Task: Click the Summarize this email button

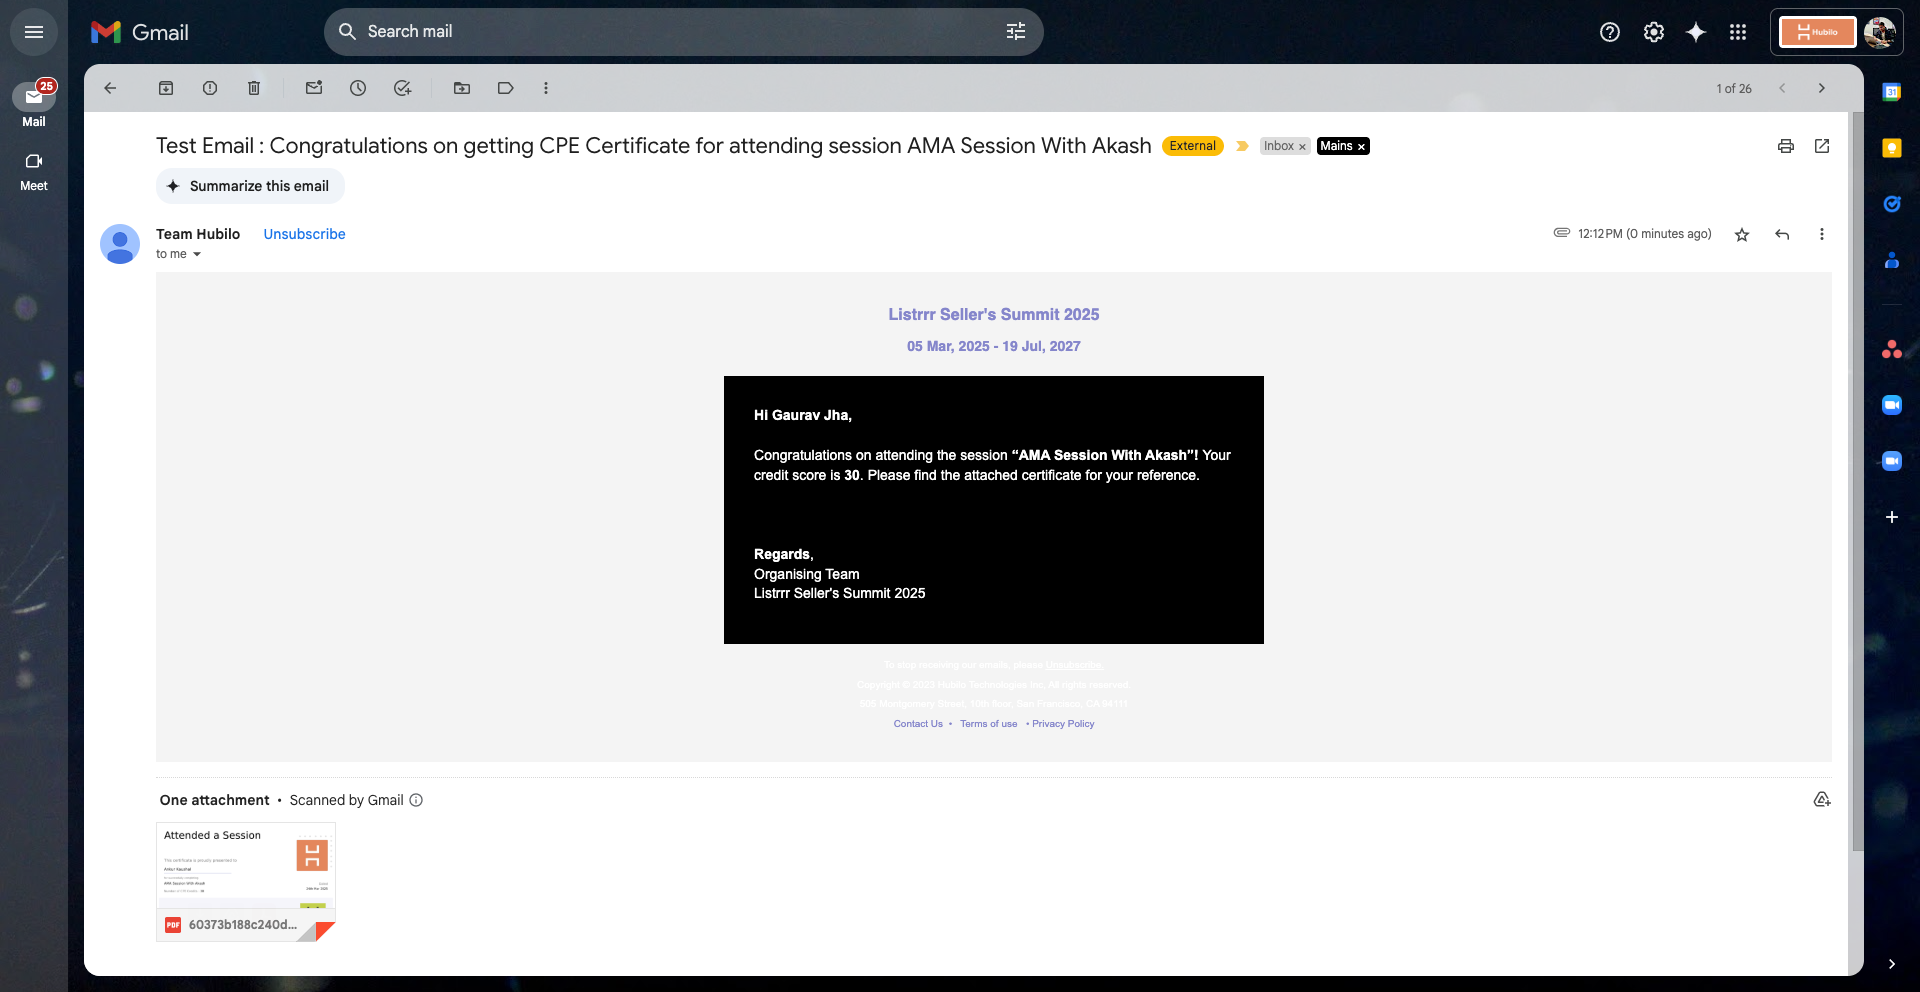Action: (250, 186)
